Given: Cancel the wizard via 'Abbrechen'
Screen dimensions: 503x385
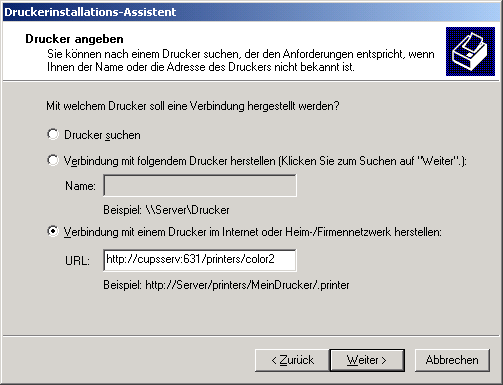Looking at the screenshot, I should pos(452,360).
